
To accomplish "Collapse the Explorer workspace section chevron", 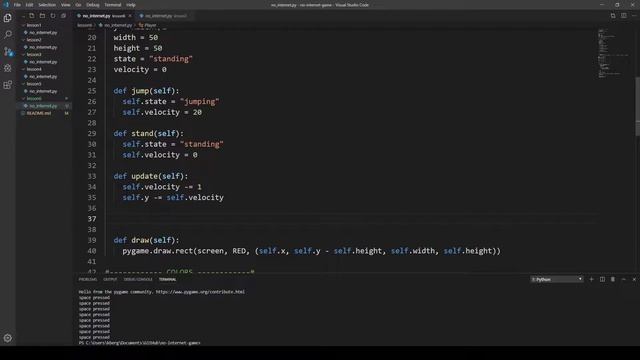I will (x=23, y=16).
